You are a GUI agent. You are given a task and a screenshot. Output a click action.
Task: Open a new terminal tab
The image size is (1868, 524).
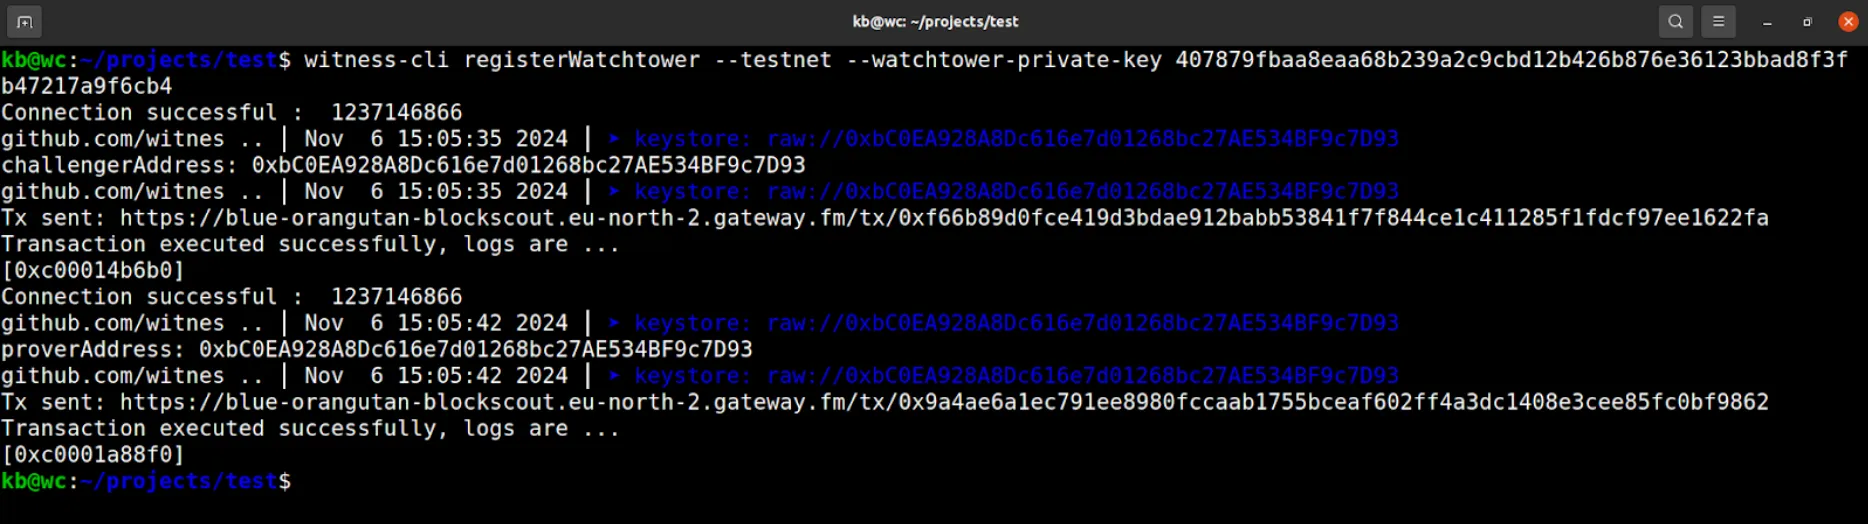coord(25,21)
